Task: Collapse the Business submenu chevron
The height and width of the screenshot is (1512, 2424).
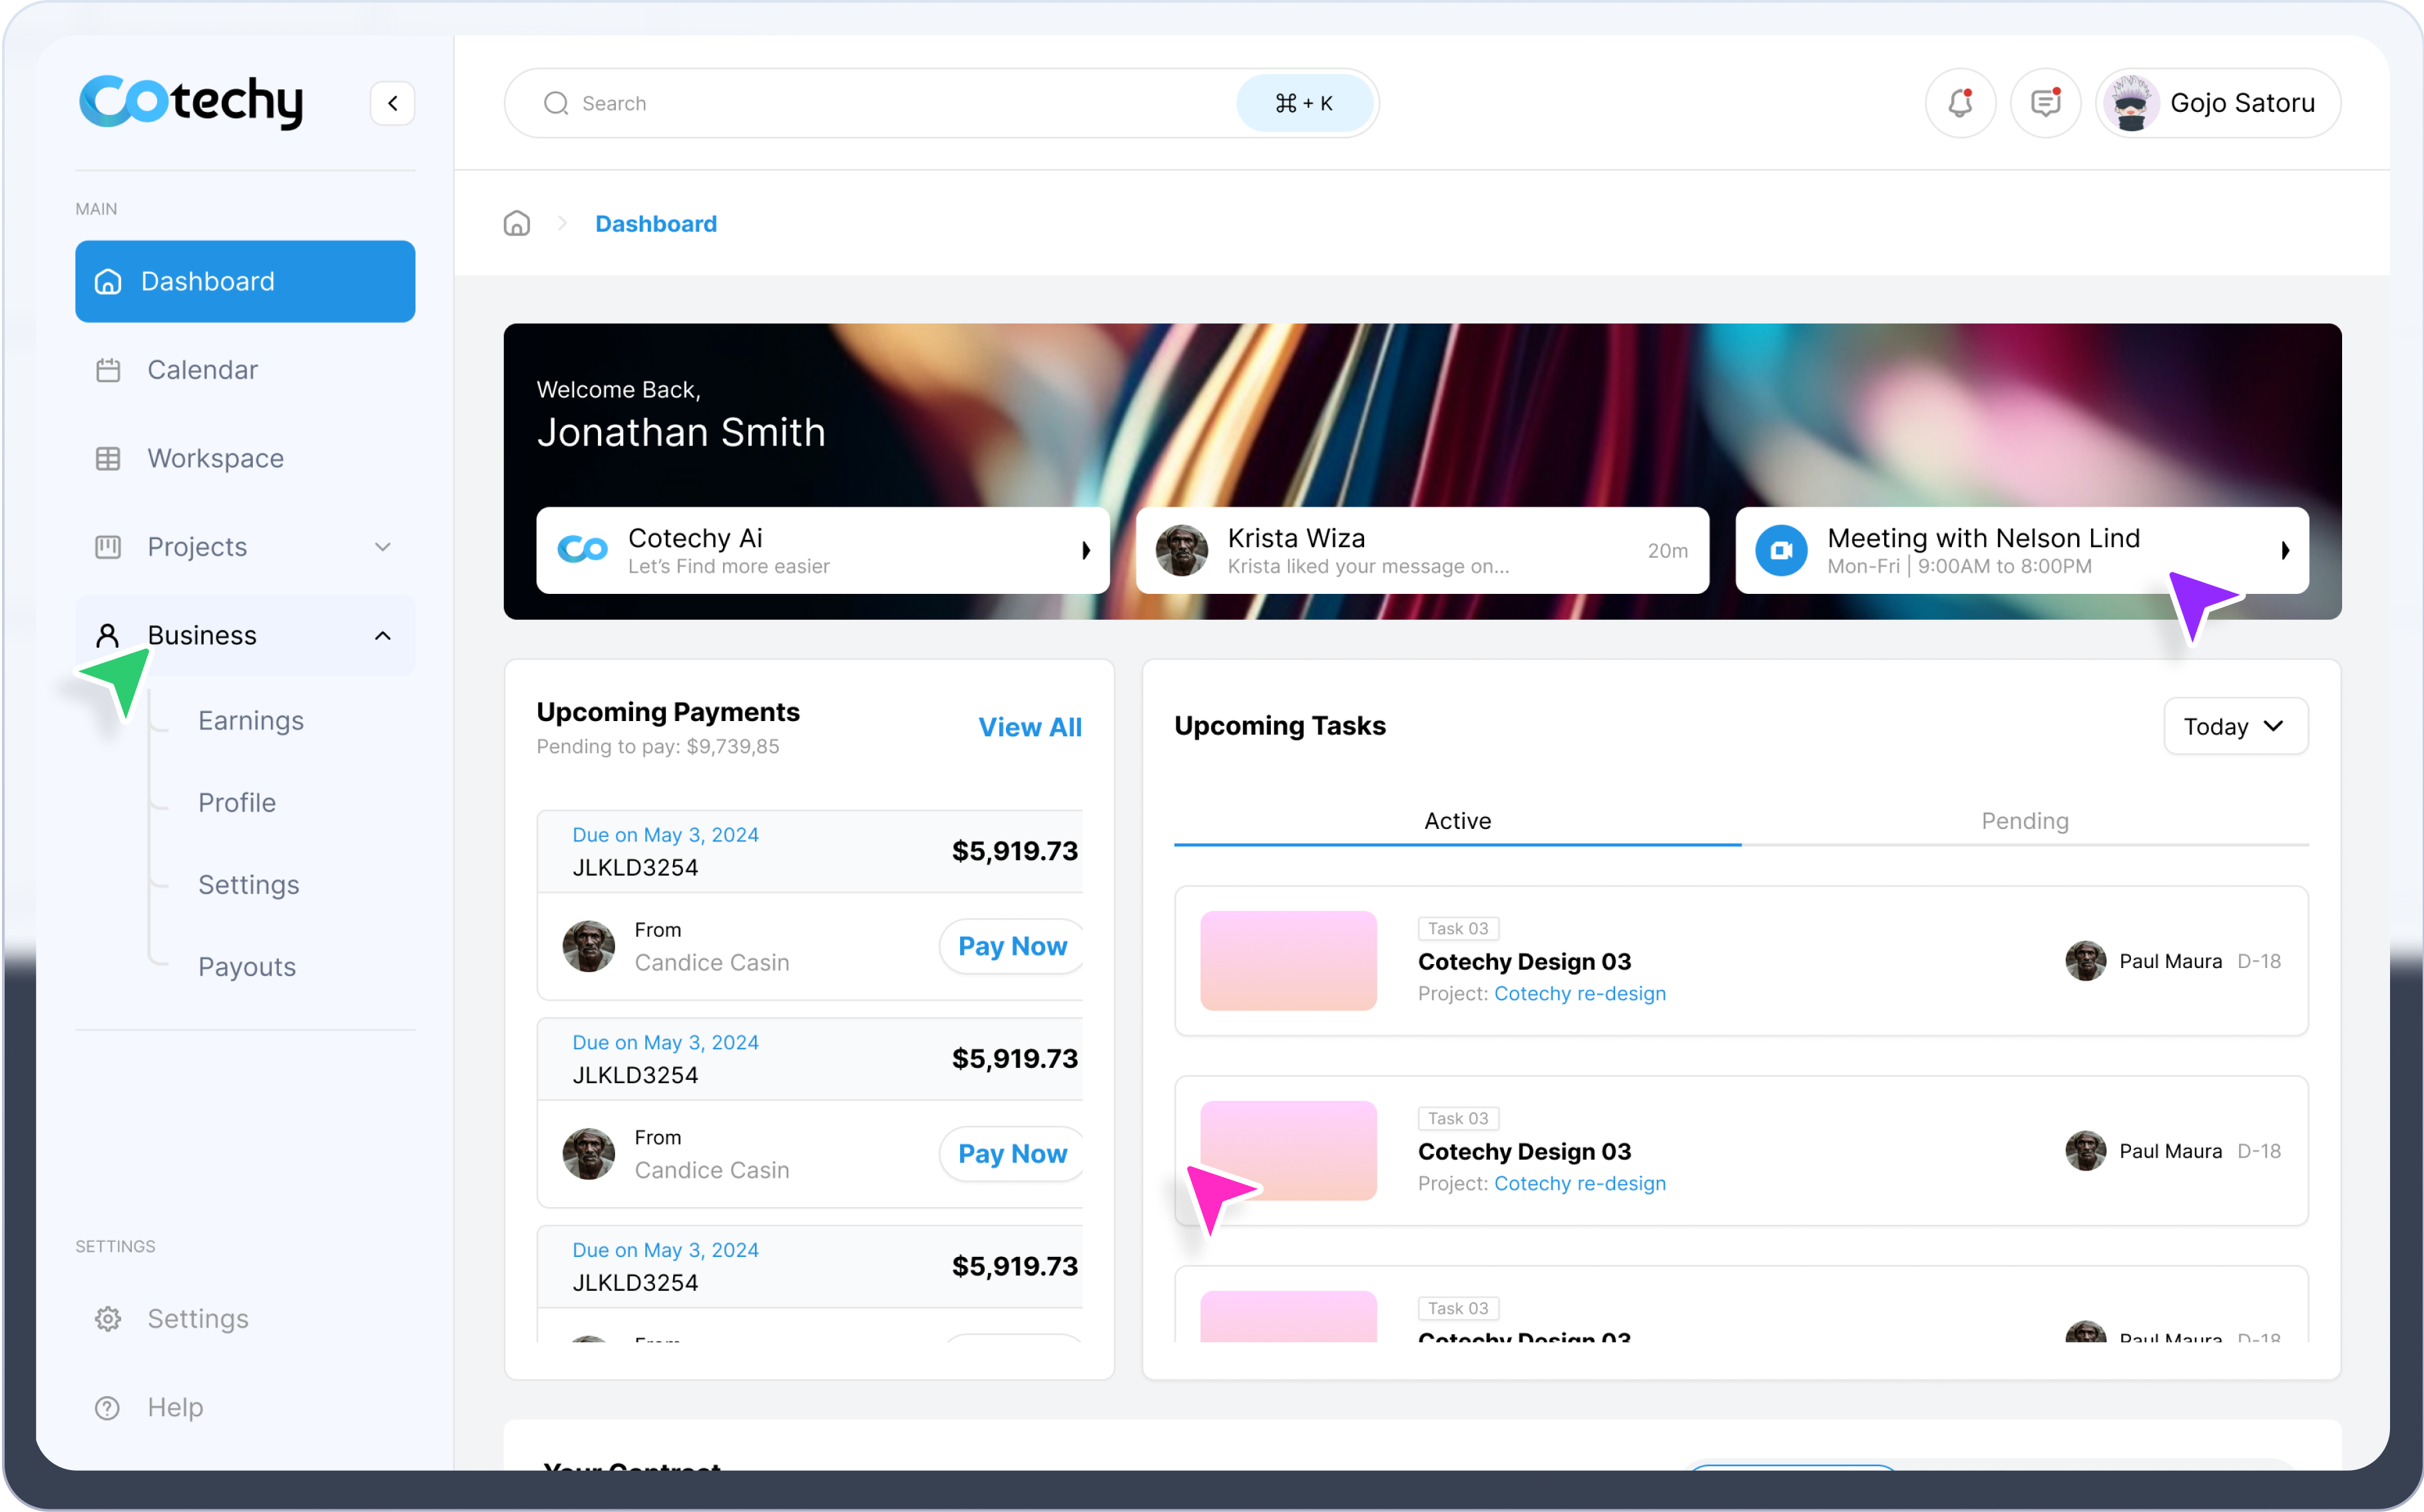Action: pos(382,636)
